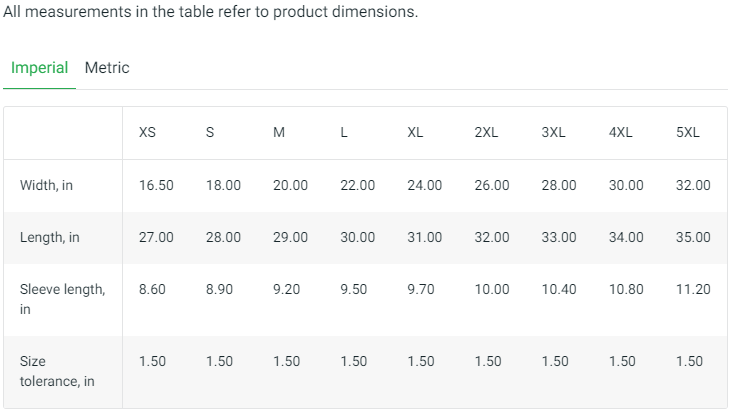Viewport: 731px width, 412px height.
Task: Click the 5XL length value 35.00
Action: (693, 237)
